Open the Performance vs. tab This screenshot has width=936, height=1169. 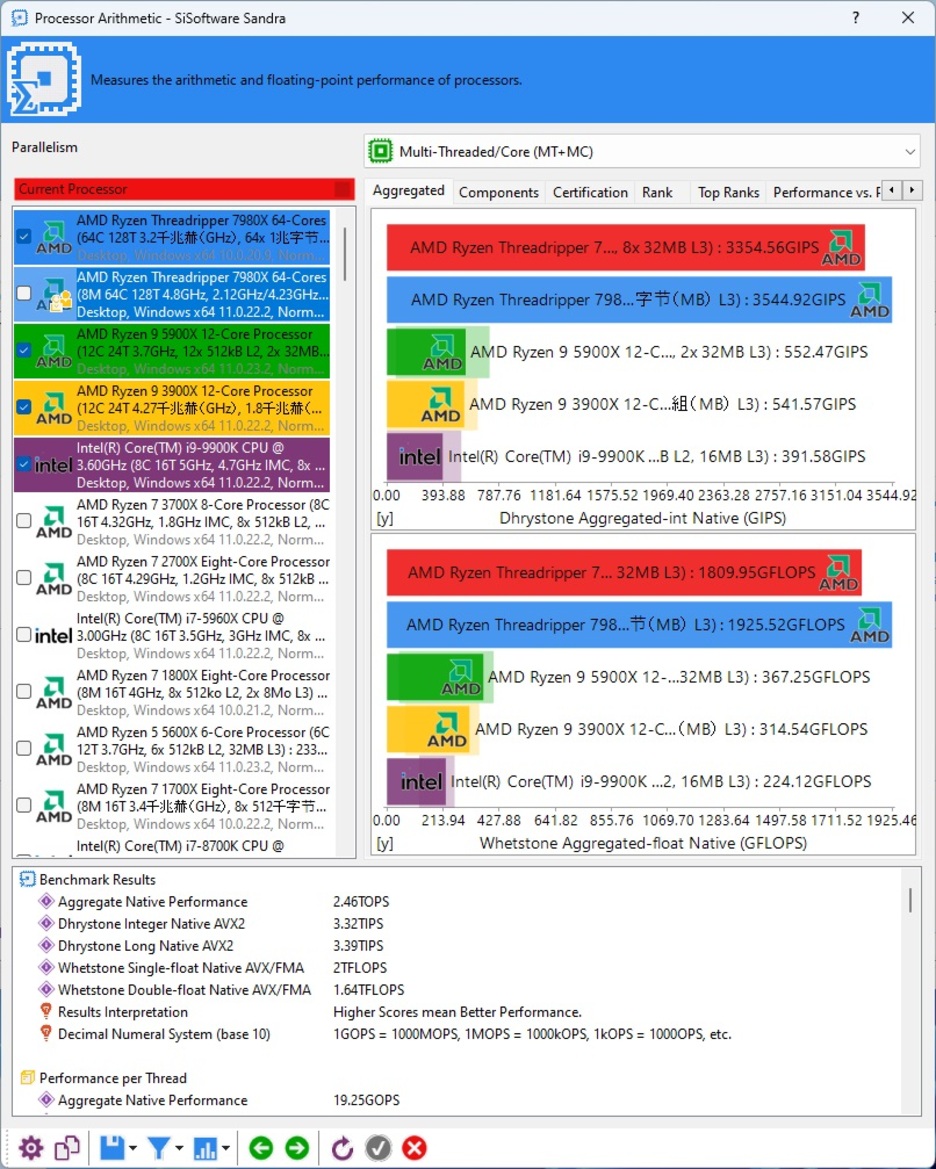(825, 192)
